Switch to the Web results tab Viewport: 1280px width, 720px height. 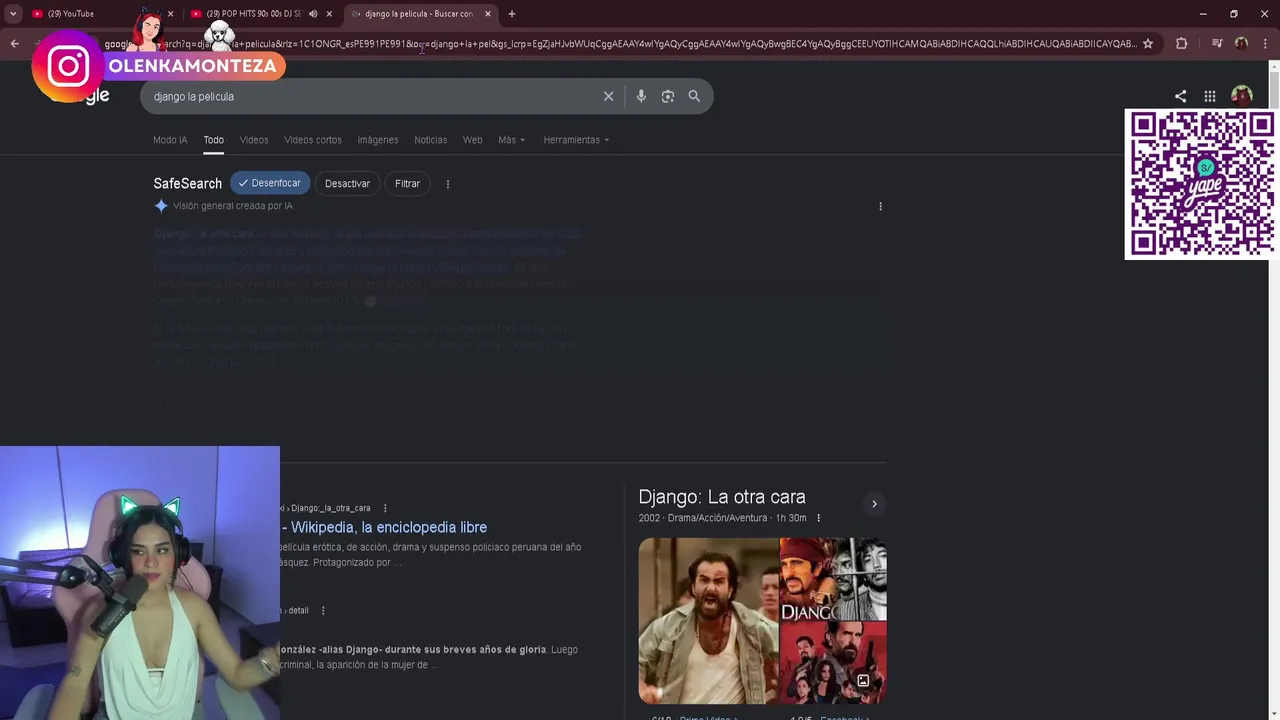[473, 140]
